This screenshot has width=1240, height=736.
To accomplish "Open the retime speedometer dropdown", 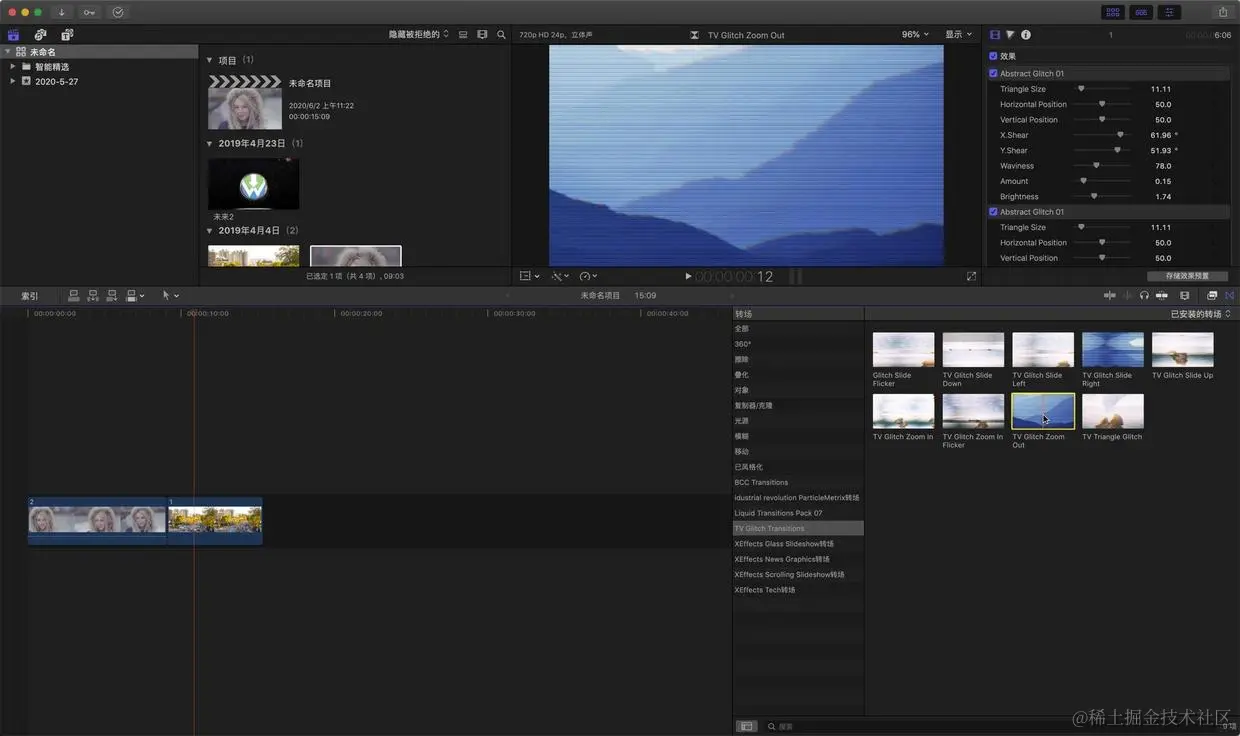I will [588, 276].
